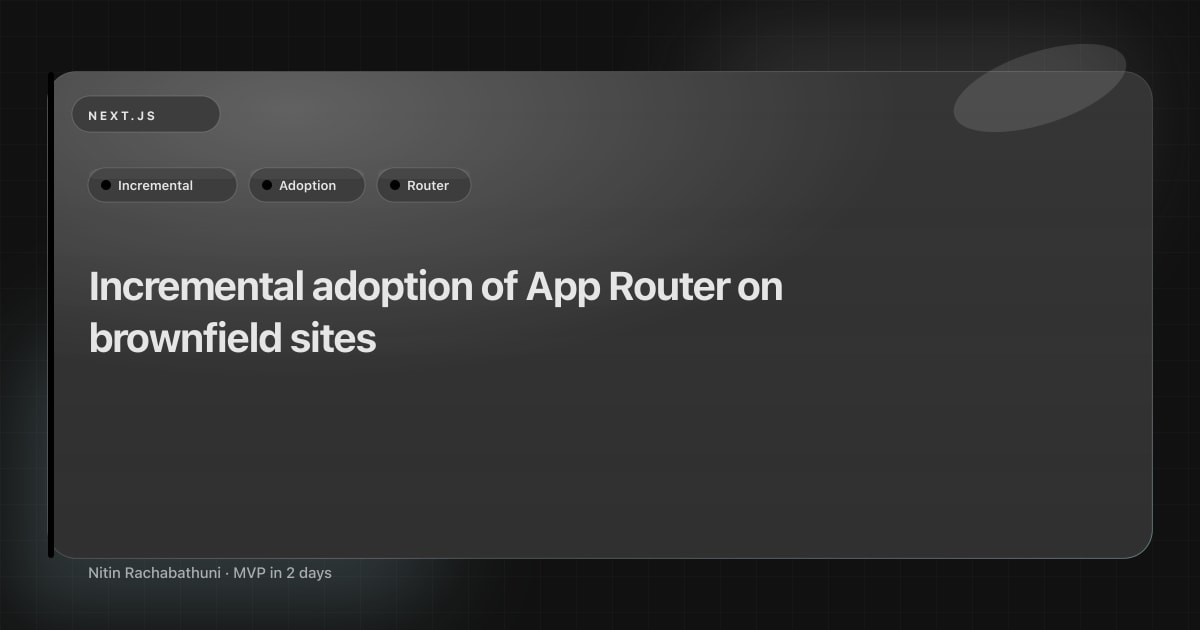Click the dot icon in the Incremental tag
The height and width of the screenshot is (630, 1200).
pyautogui.click(x=106, y=185)
